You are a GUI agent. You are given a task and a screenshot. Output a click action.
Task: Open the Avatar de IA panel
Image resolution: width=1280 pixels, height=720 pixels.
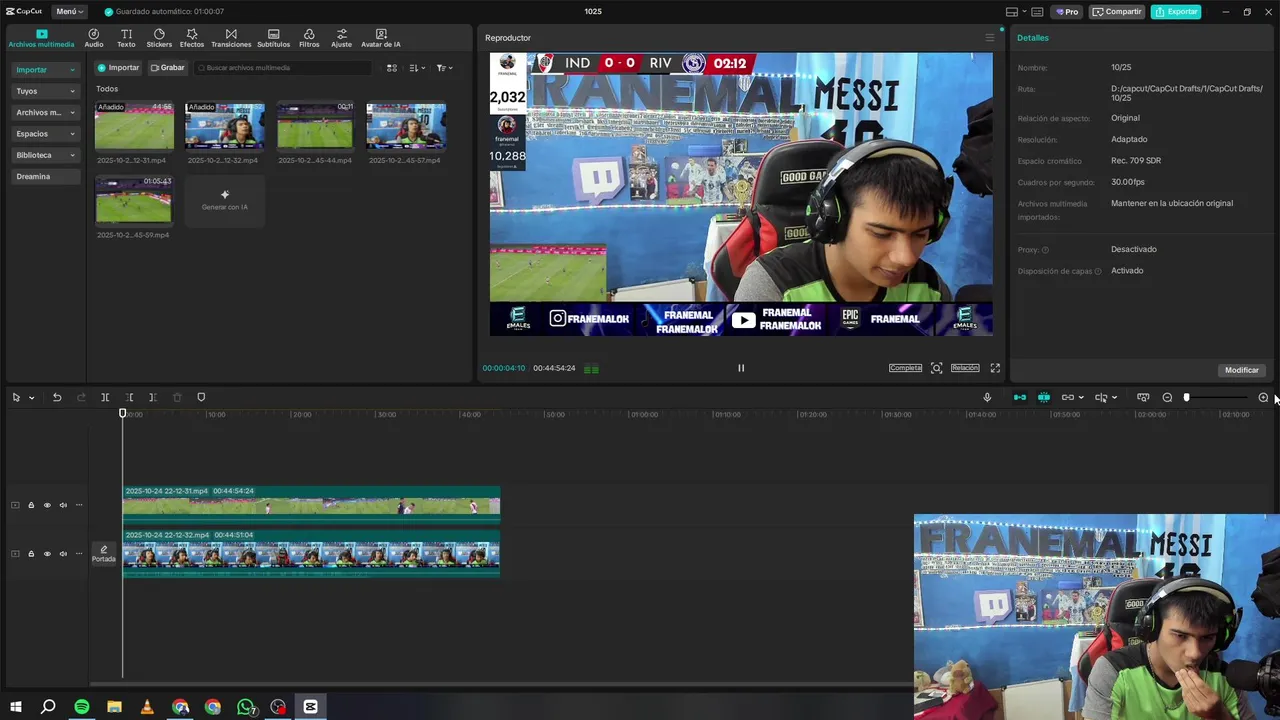coord(381,38)
